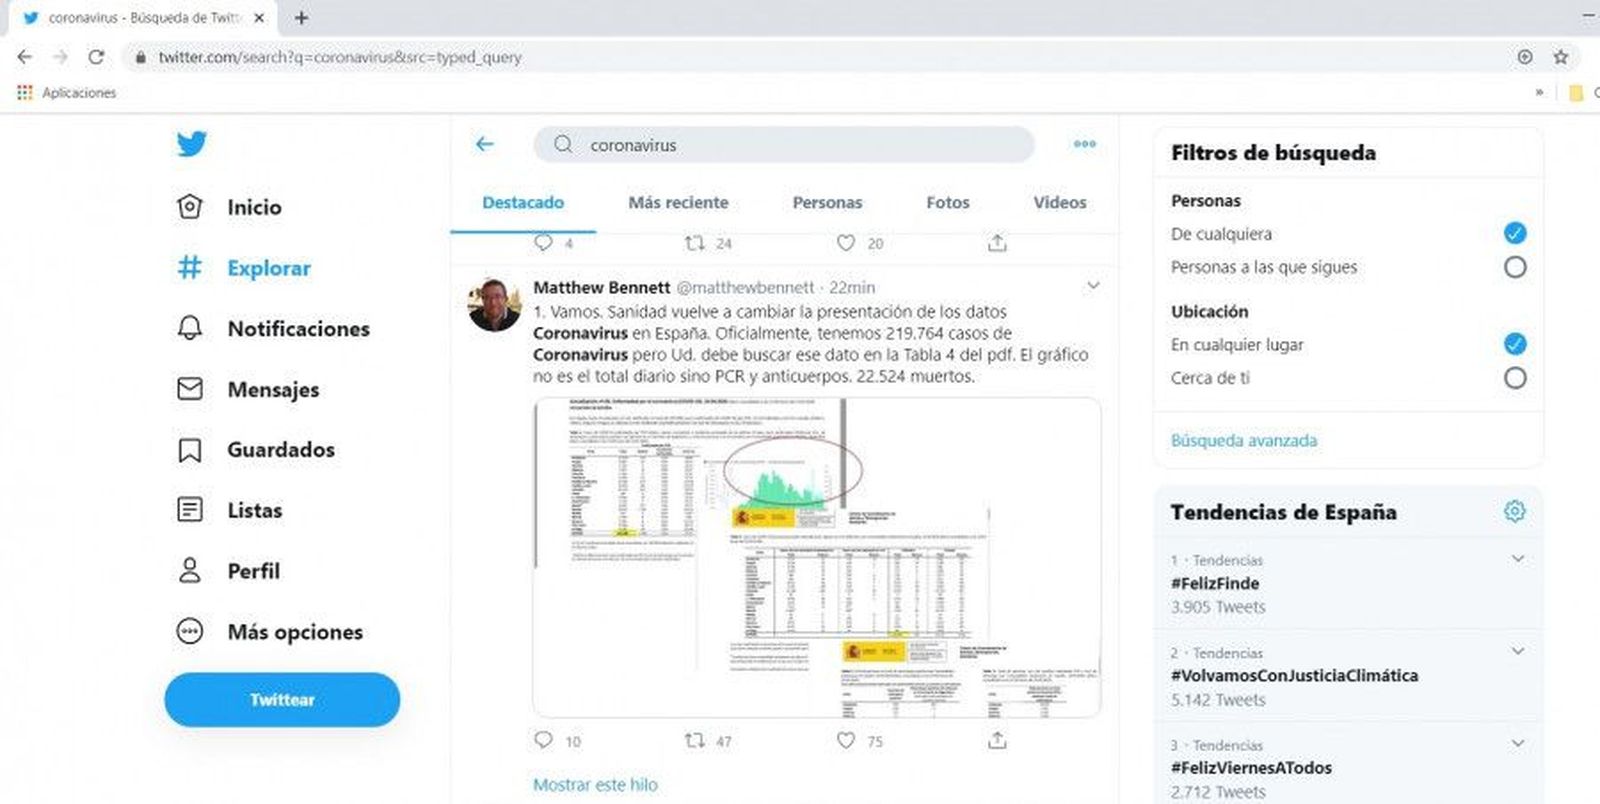
Task: Share the upper tweet with 20 likes
Action: click(997, 242)
